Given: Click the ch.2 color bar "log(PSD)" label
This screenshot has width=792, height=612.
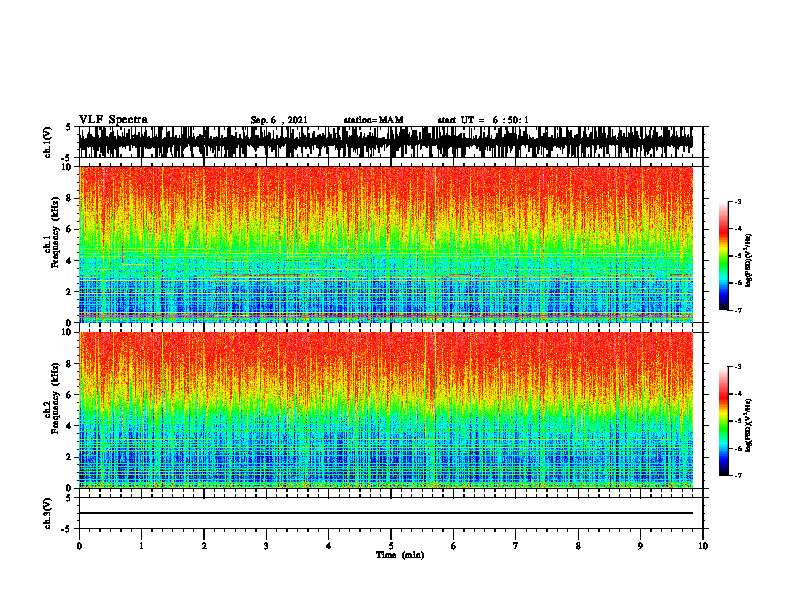Looking at the screenshot, I should tap(749, 425).
